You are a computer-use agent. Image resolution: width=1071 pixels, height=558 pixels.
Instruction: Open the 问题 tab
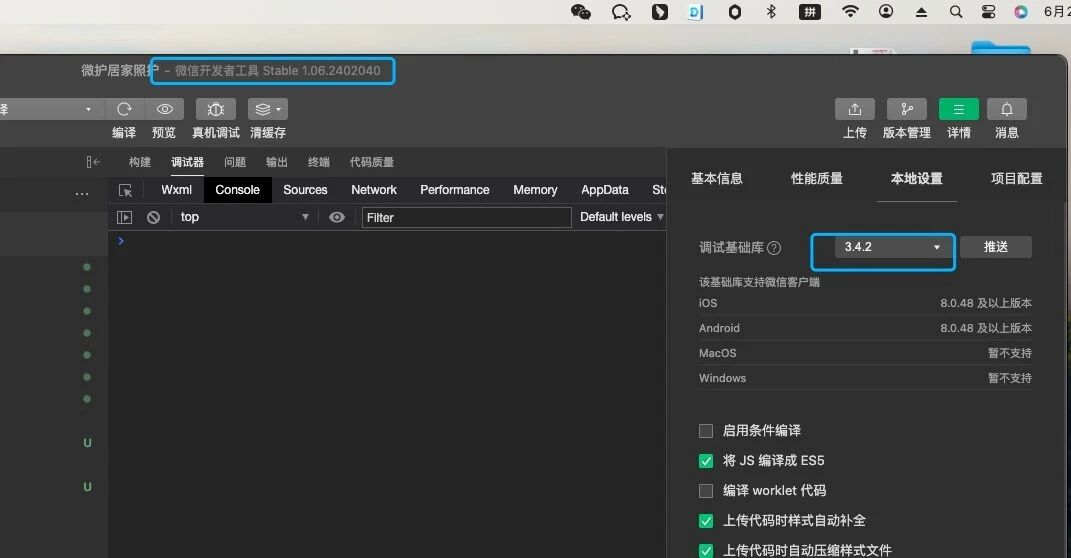pos(235,162)
